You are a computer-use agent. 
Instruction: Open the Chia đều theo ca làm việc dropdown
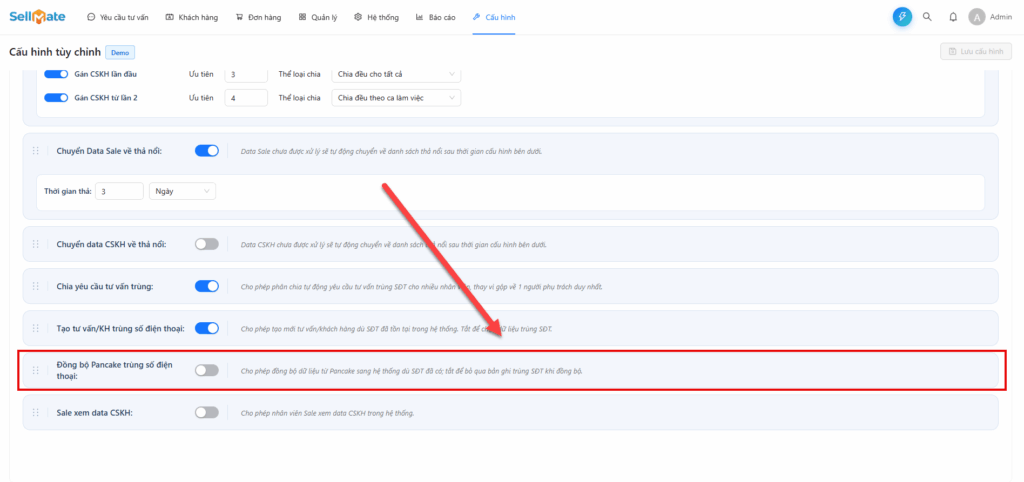pyautogui.click(x=396, y=97)
